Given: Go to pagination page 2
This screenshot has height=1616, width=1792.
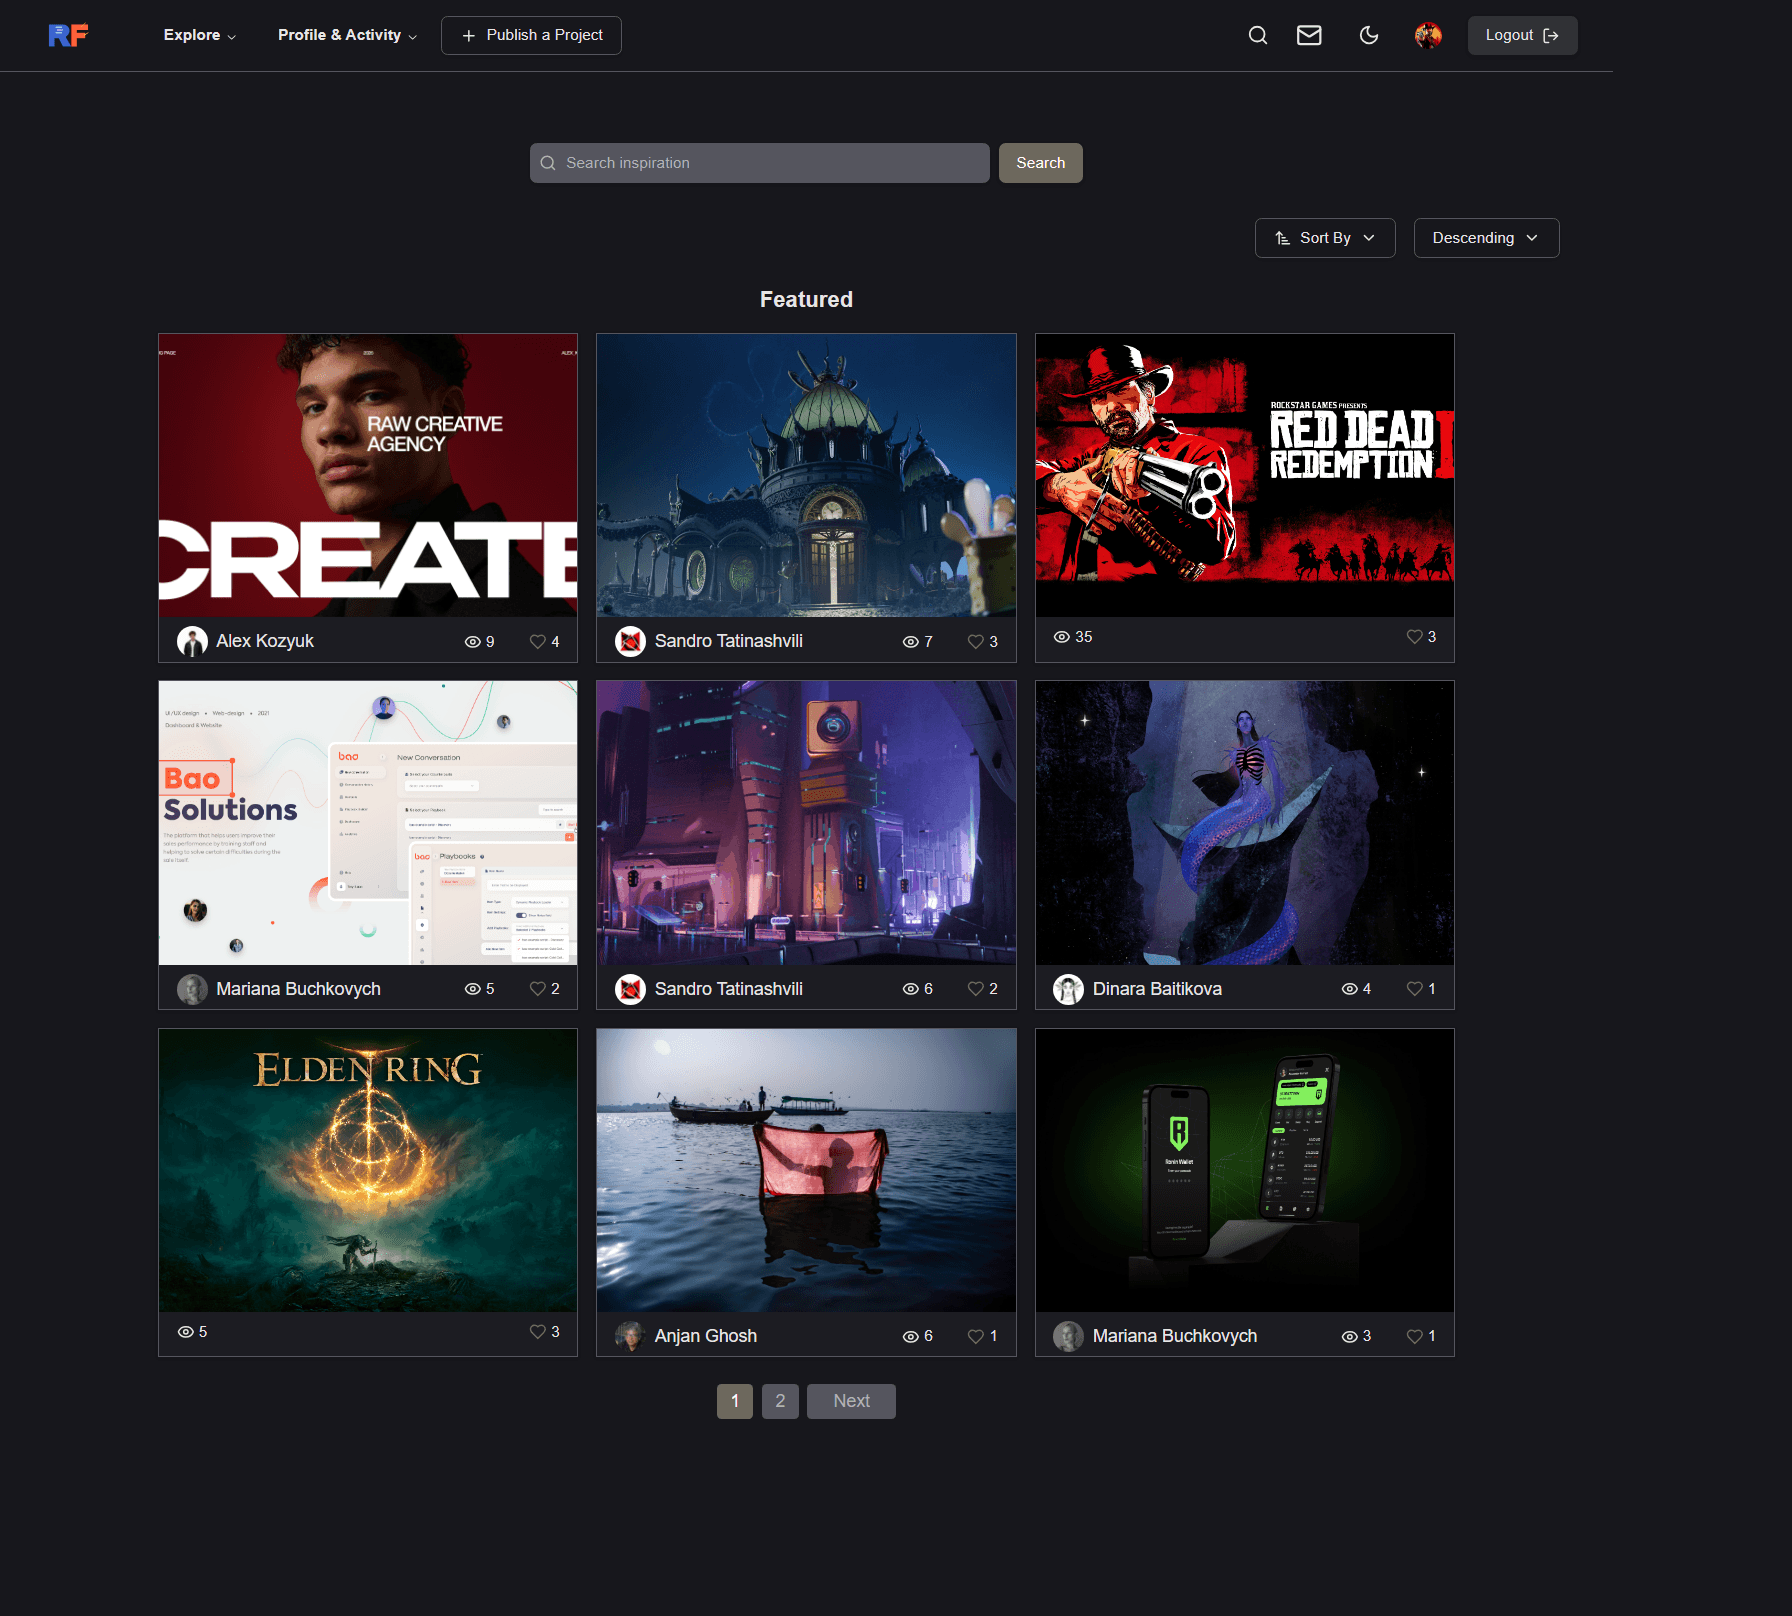Looking at the screenshot, I should 780,1401.
